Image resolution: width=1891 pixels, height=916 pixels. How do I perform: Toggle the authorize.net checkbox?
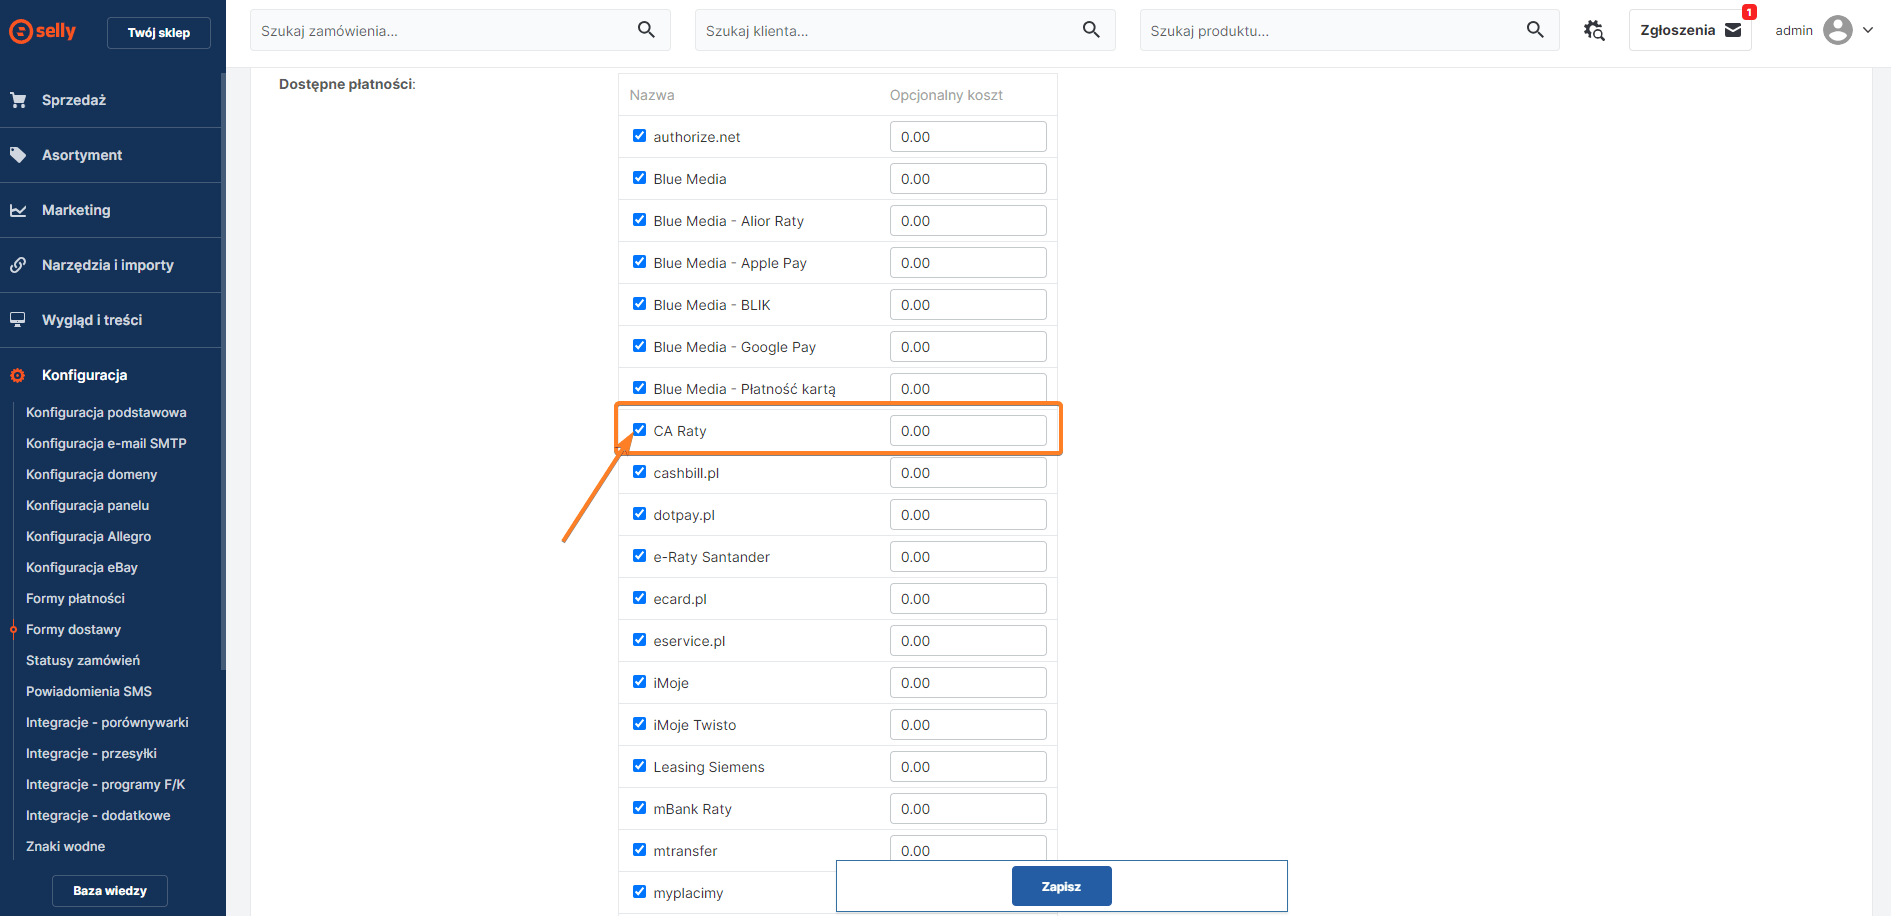(x=639, y=136)
